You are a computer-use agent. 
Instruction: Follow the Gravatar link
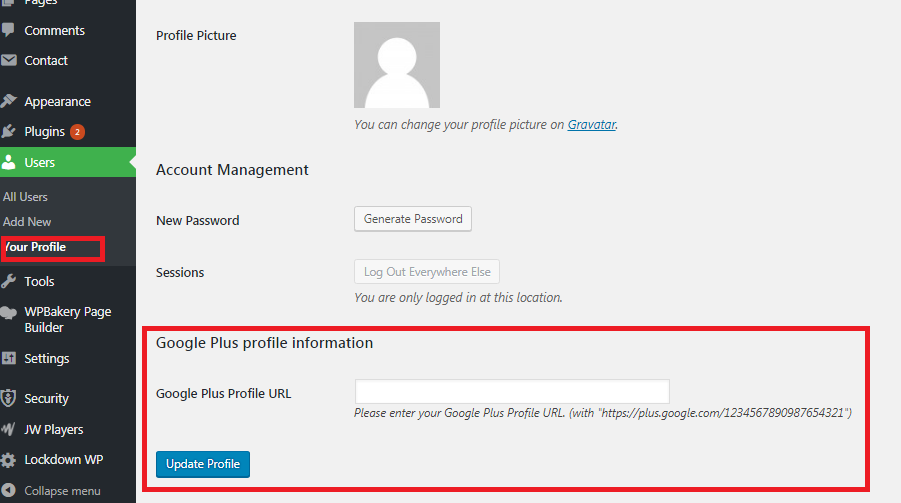click(x=591, y=125)
